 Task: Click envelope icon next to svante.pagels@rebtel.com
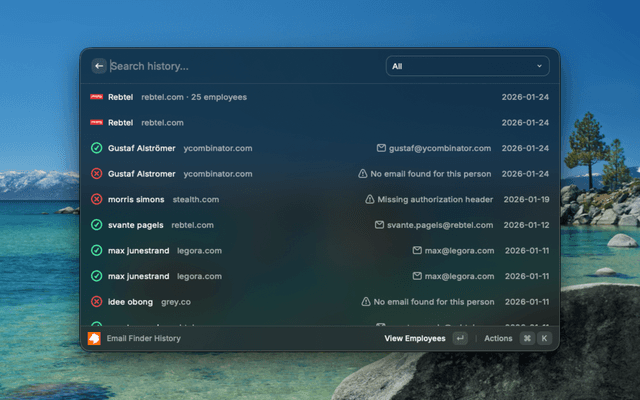click(380, 225)
